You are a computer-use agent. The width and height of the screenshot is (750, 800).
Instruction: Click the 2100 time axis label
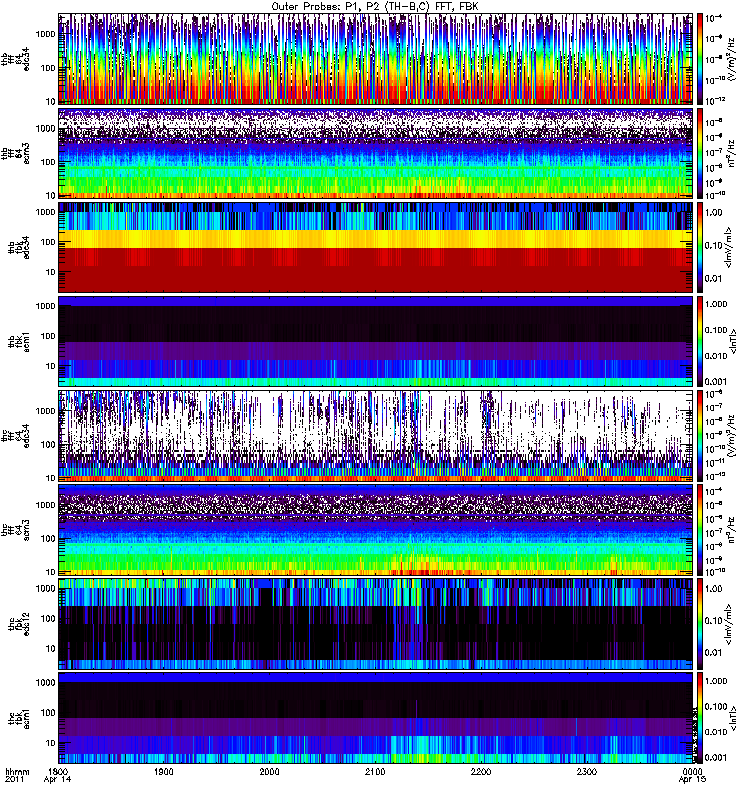click(x=375, y=771)
